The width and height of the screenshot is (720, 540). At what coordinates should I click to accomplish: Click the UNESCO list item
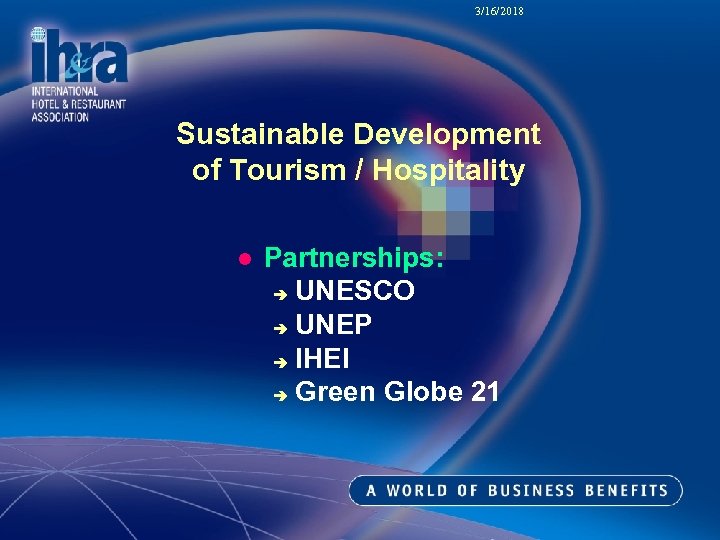coord(355,291)
